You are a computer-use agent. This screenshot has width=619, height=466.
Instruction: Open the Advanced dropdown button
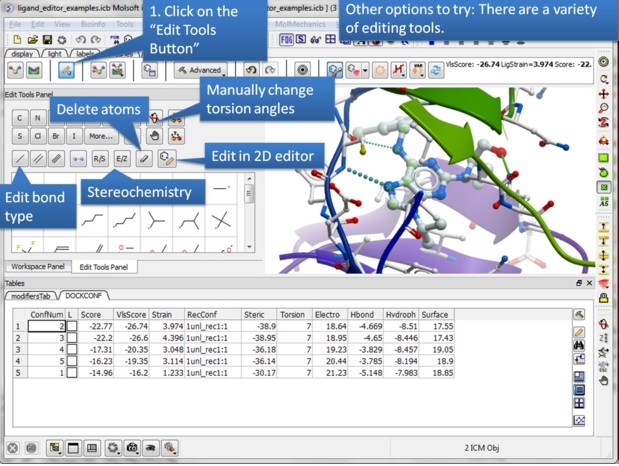pos(199,70)
